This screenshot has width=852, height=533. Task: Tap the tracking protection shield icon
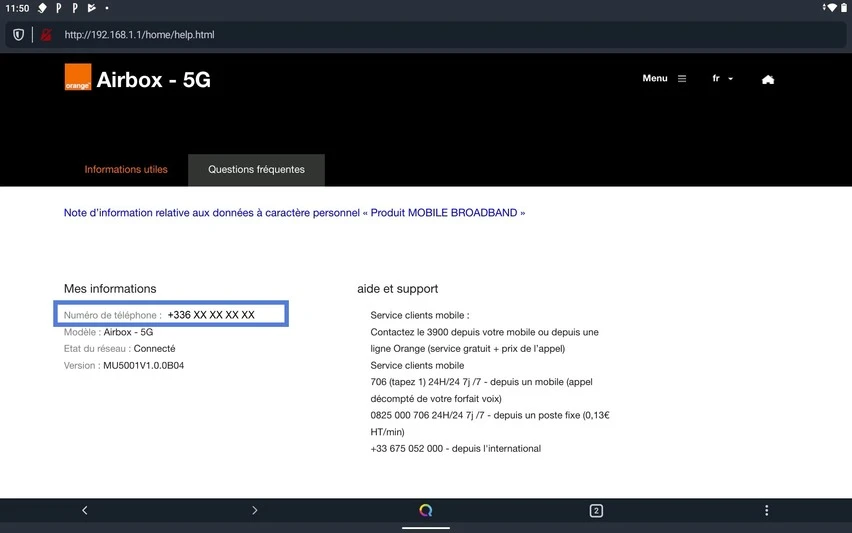click(x=18, y=35)
